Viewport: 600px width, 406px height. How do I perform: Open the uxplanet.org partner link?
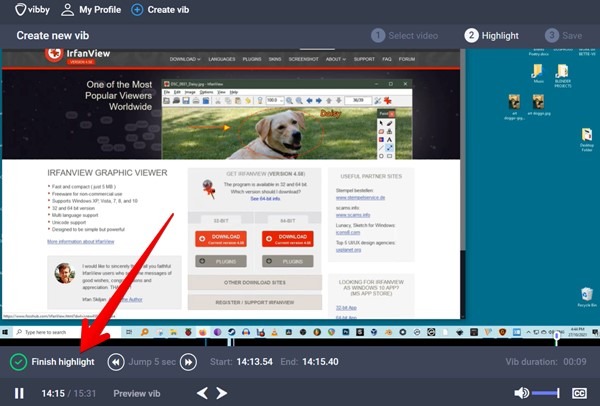[348, 249]
